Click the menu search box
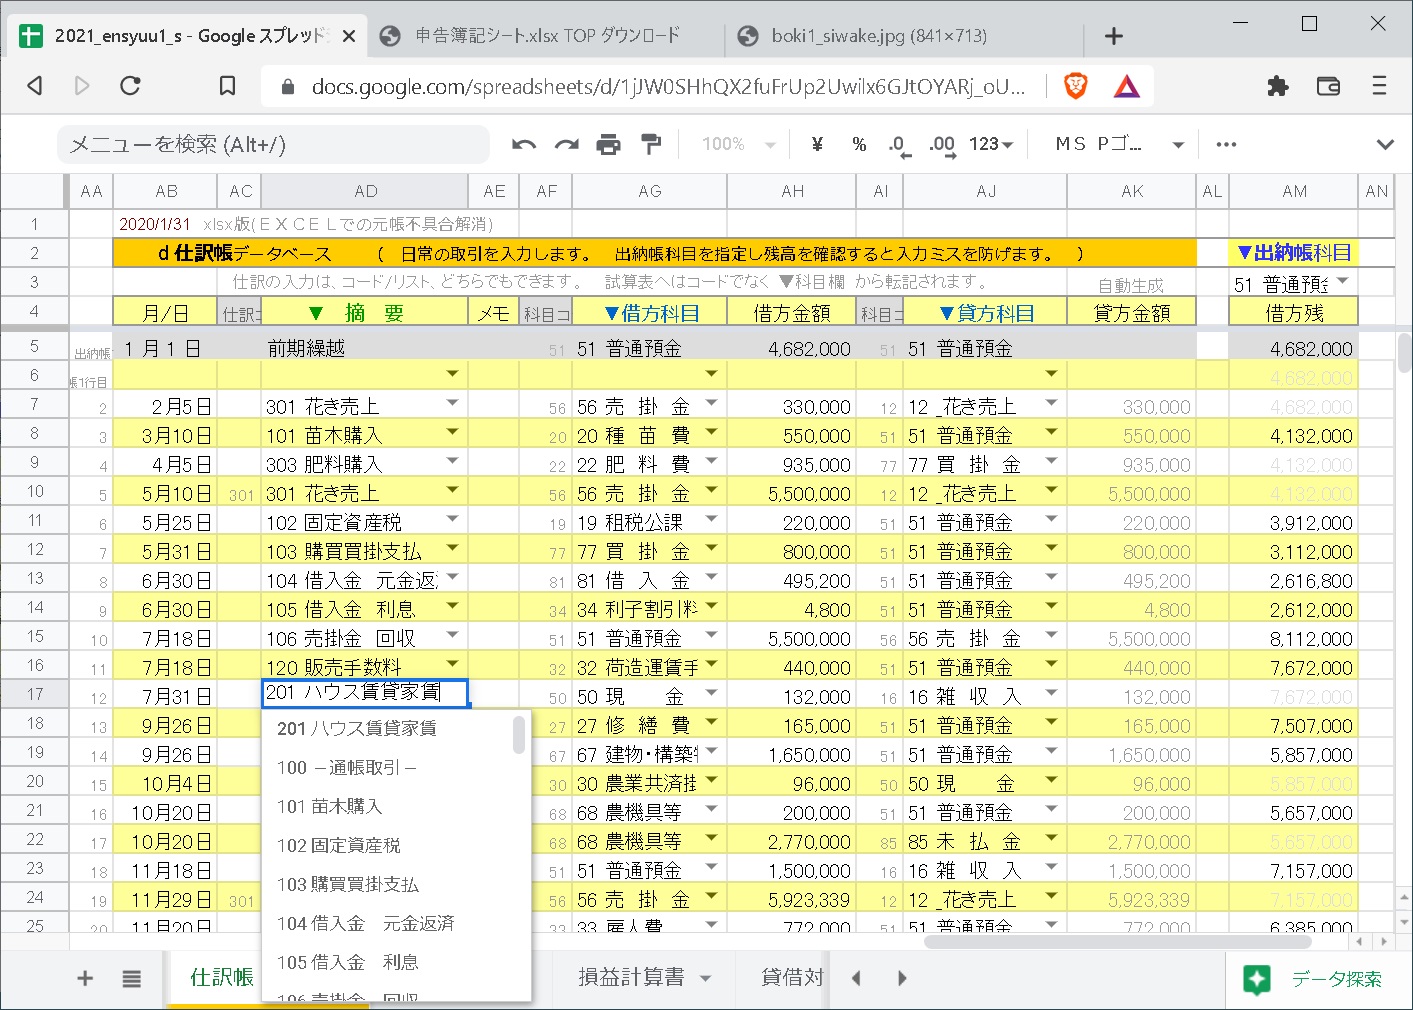Screen dimensions: 1413x1010 click(x=273, y=145)
